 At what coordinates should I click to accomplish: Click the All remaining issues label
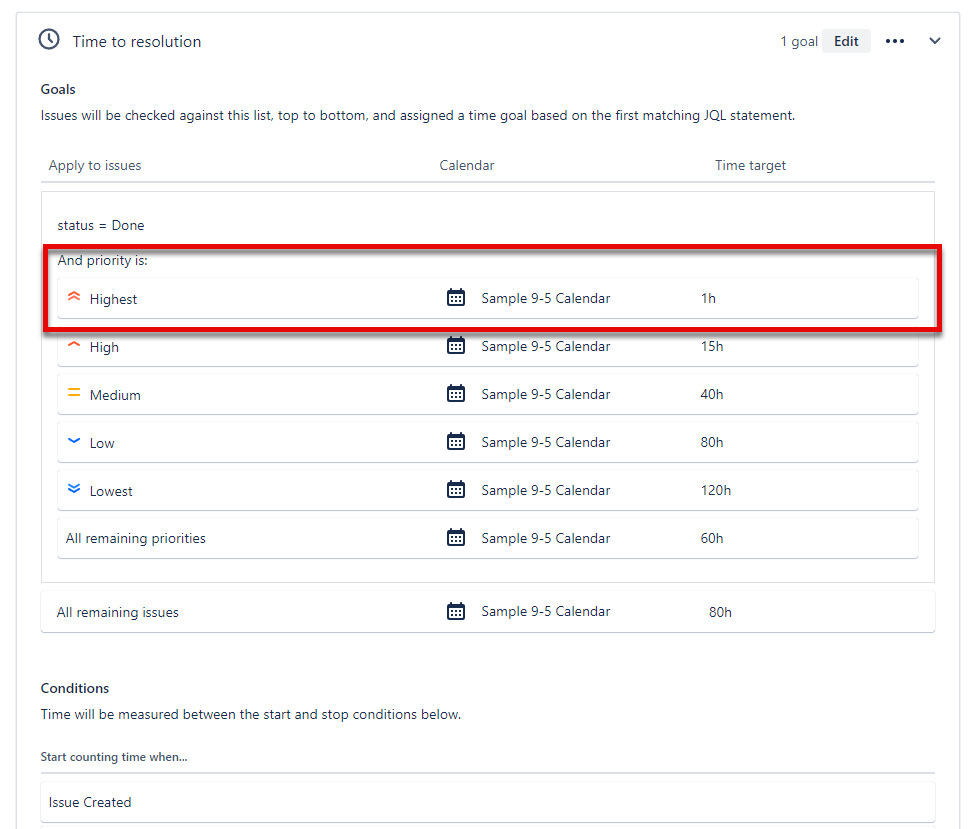(118, 612)
